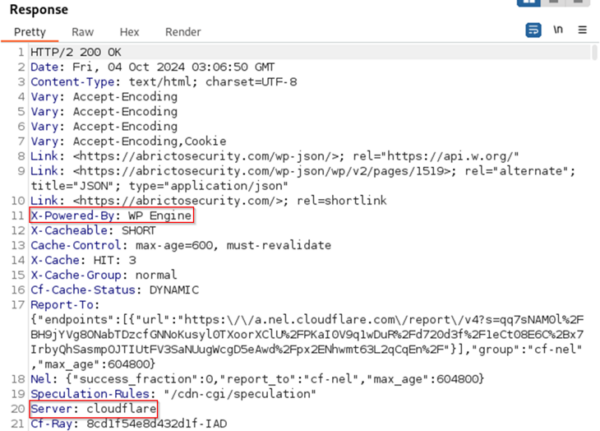
Task: Click the Response panel title
Action: click(39, 10)
